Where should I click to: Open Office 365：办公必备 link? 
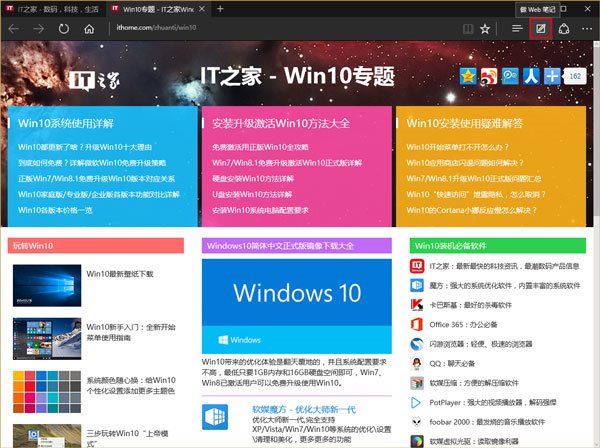463,324
